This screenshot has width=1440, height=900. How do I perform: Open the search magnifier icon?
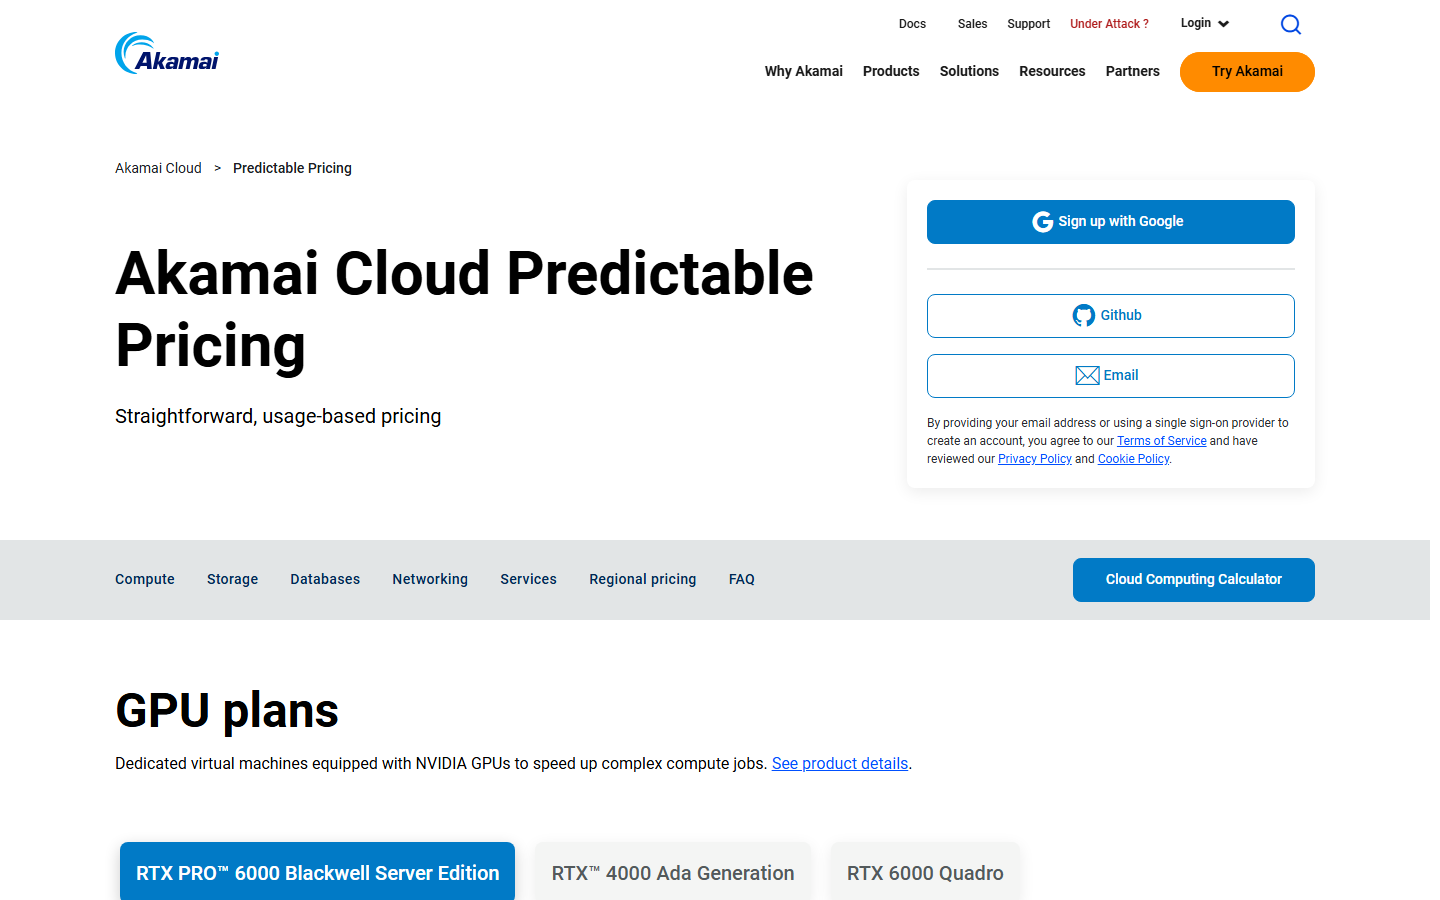[1291, 24]
